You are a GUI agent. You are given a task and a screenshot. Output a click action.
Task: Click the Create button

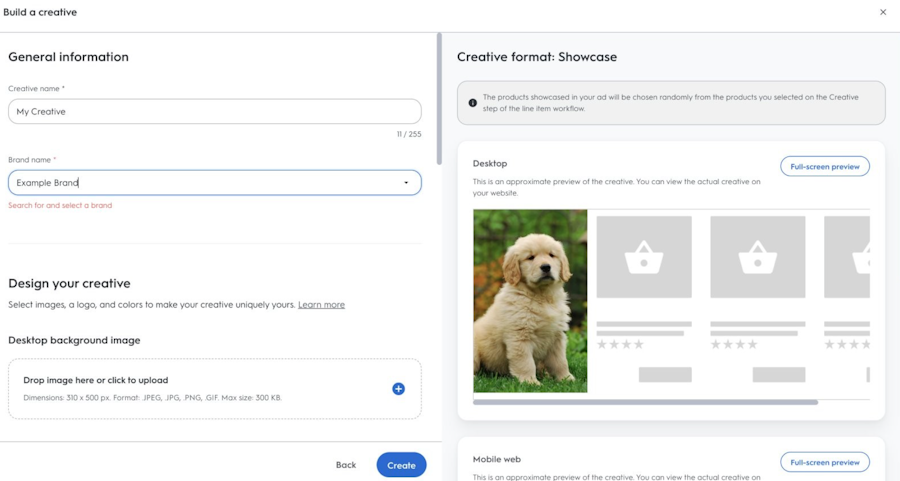click(x=401, y=465)
